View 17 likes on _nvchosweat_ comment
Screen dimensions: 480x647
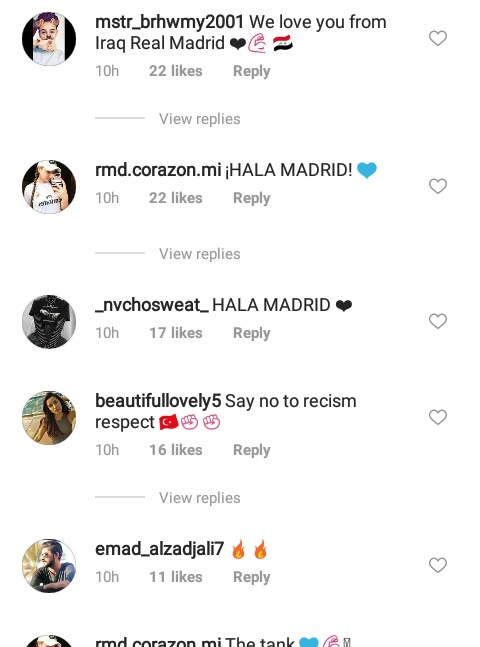tap(176, 333)
